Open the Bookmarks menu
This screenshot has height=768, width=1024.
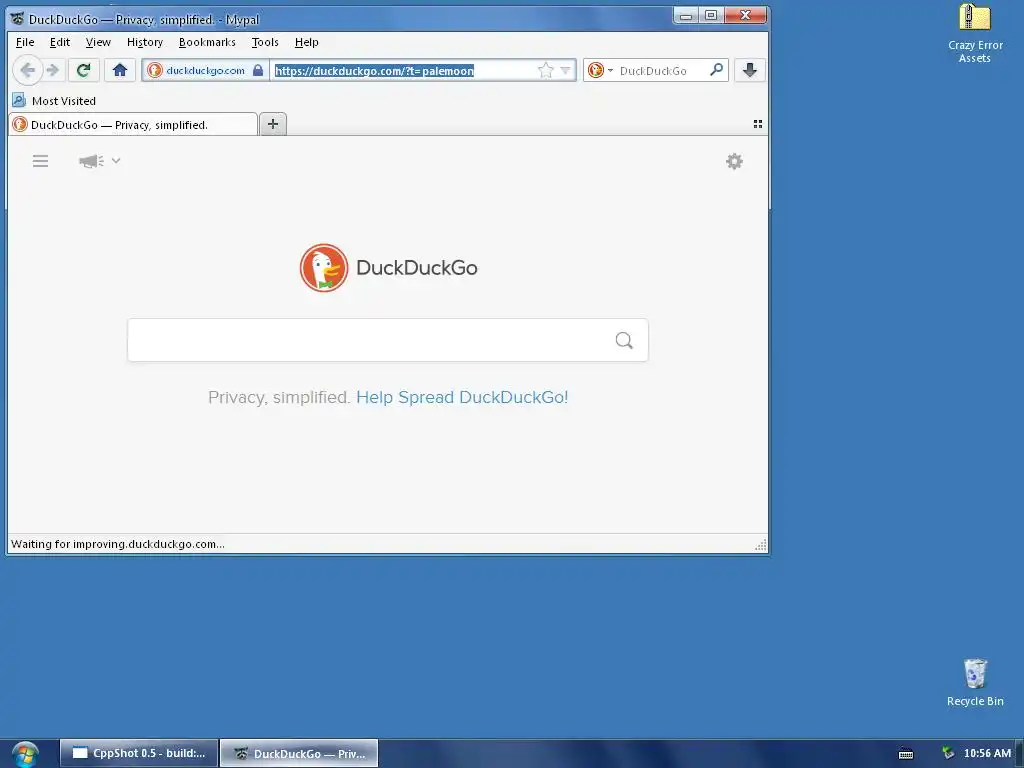207,42
